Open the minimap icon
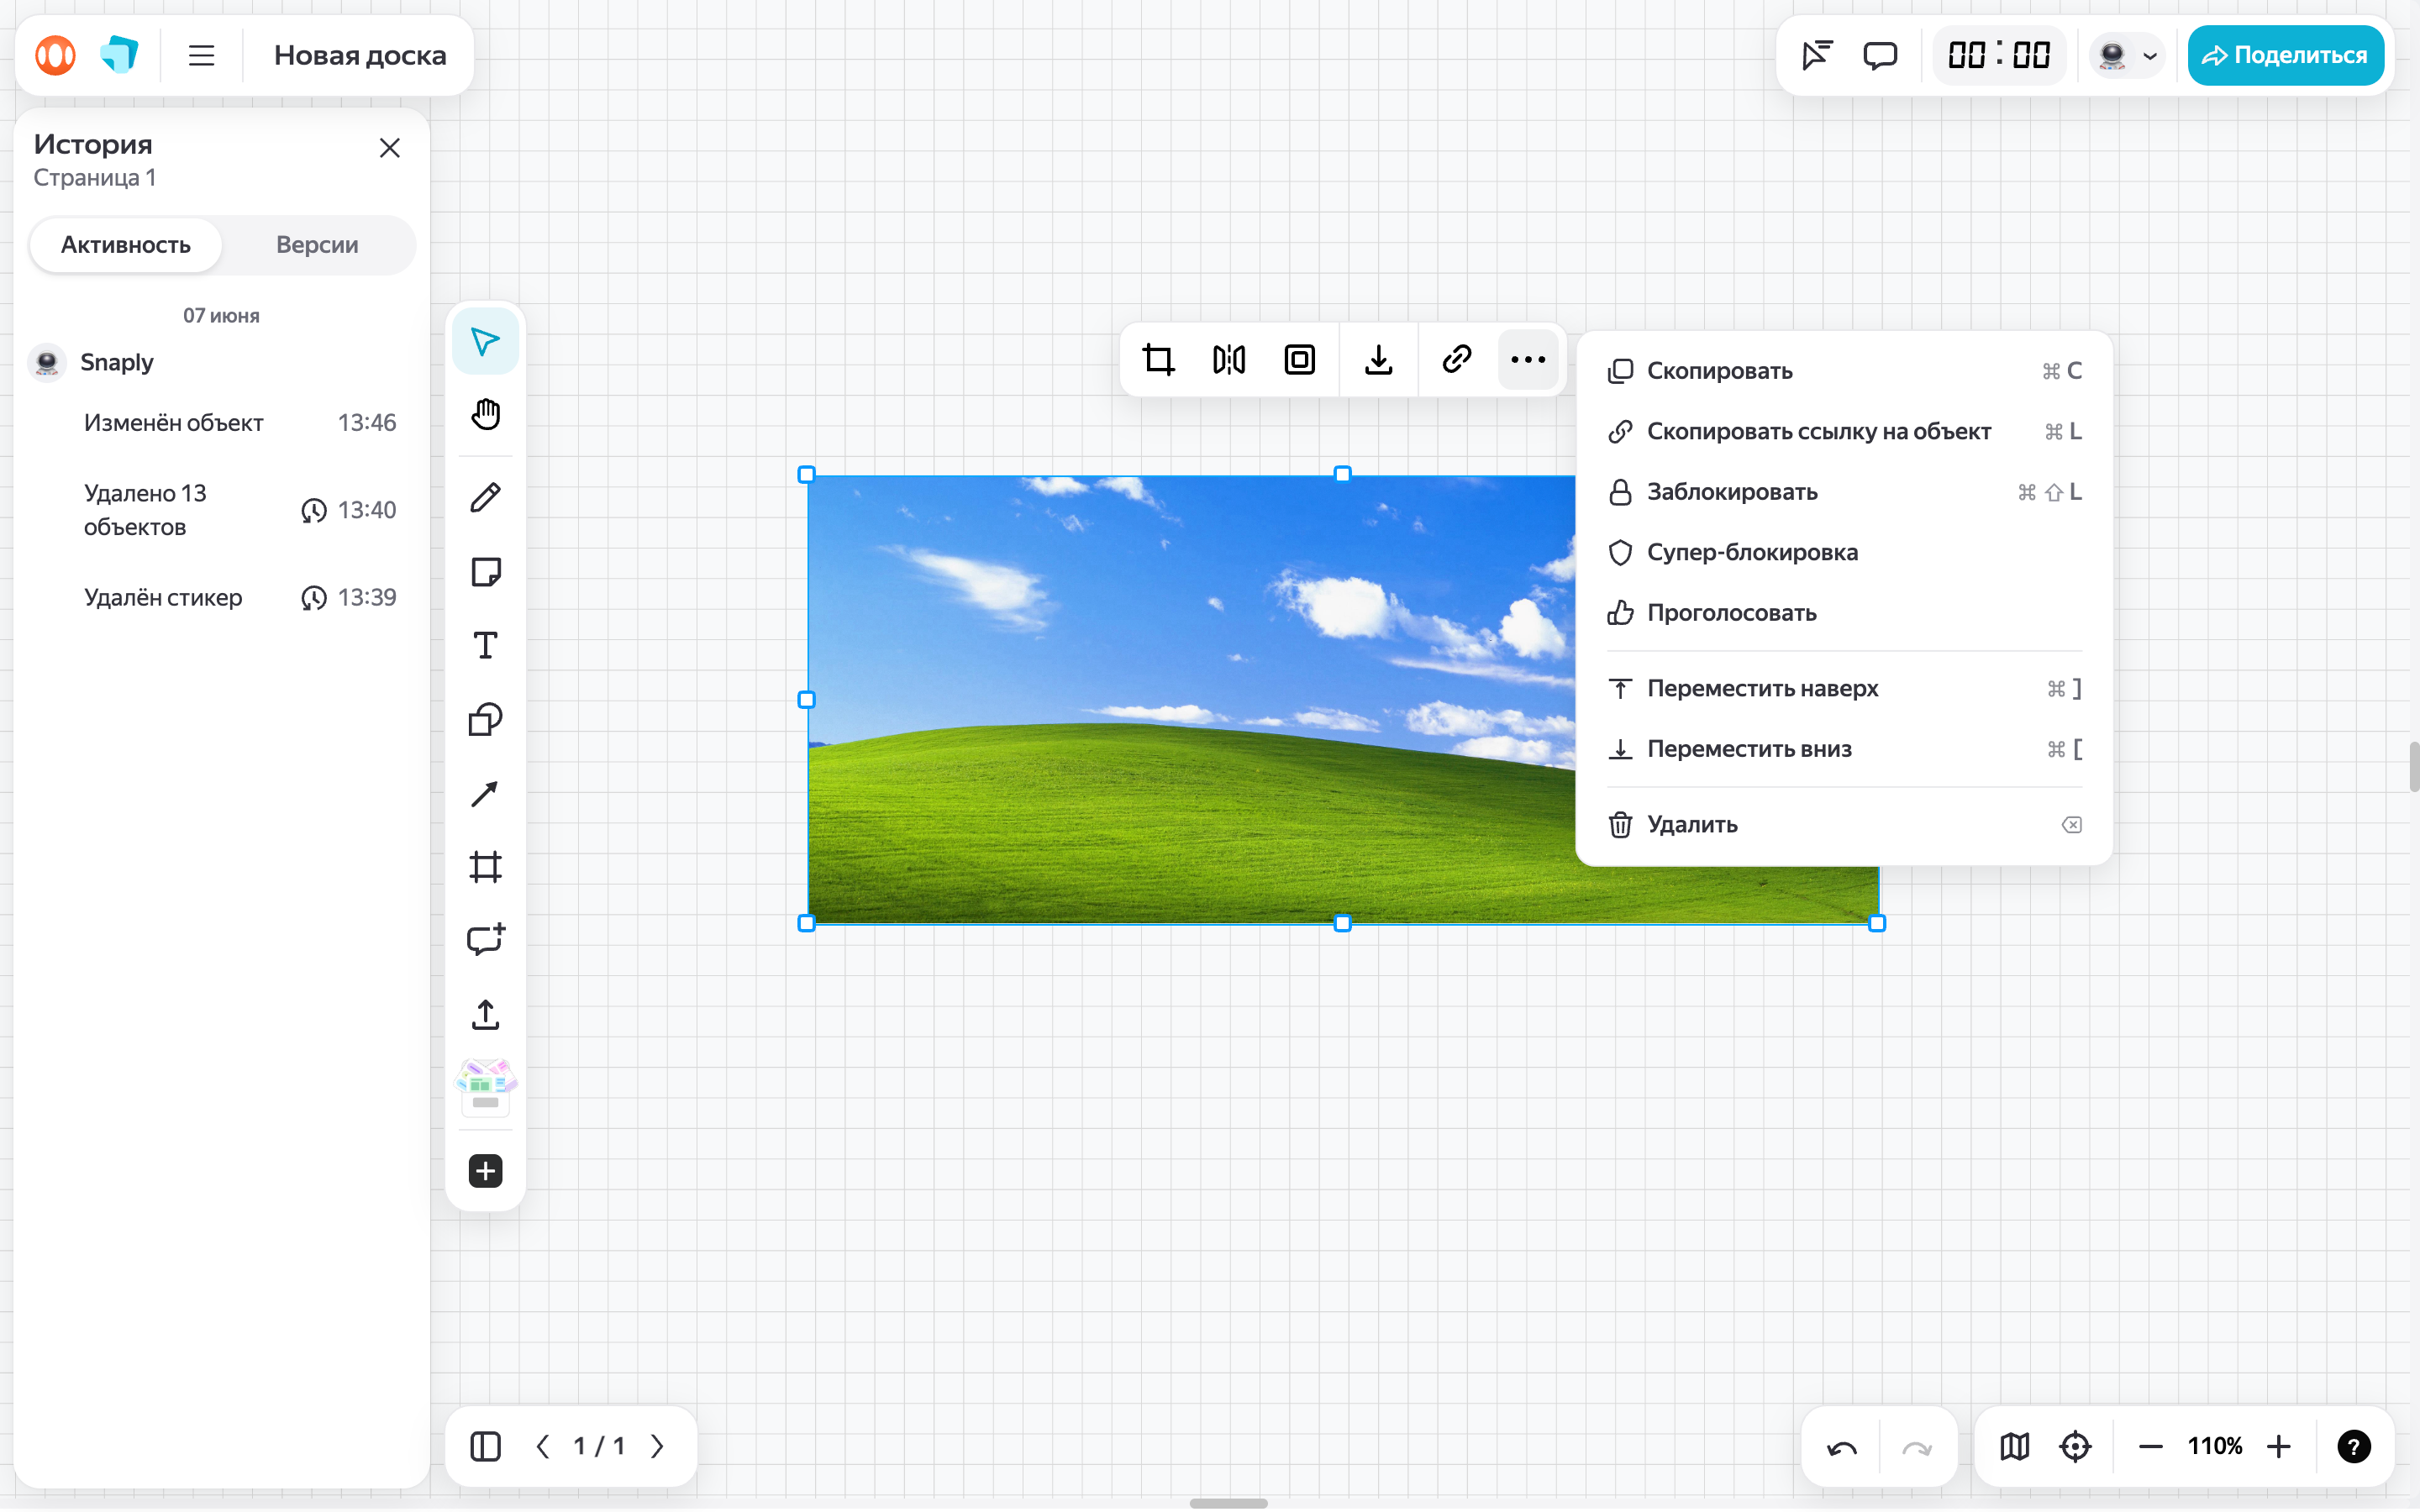The height and width of the screenshot is (1512, 2420). (2015, 1446)
